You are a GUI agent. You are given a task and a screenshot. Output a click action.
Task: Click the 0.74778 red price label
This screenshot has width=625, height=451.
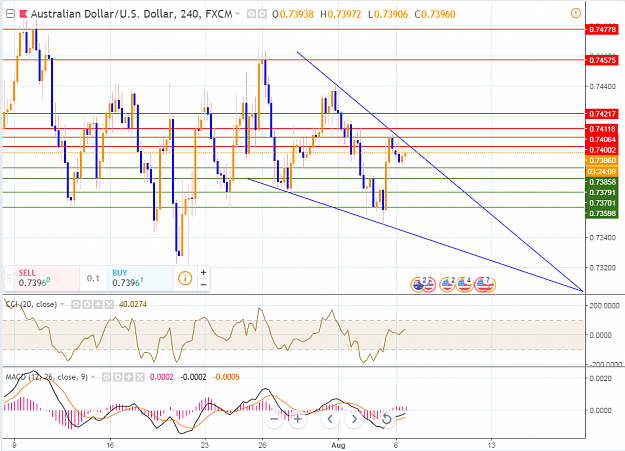602,30
